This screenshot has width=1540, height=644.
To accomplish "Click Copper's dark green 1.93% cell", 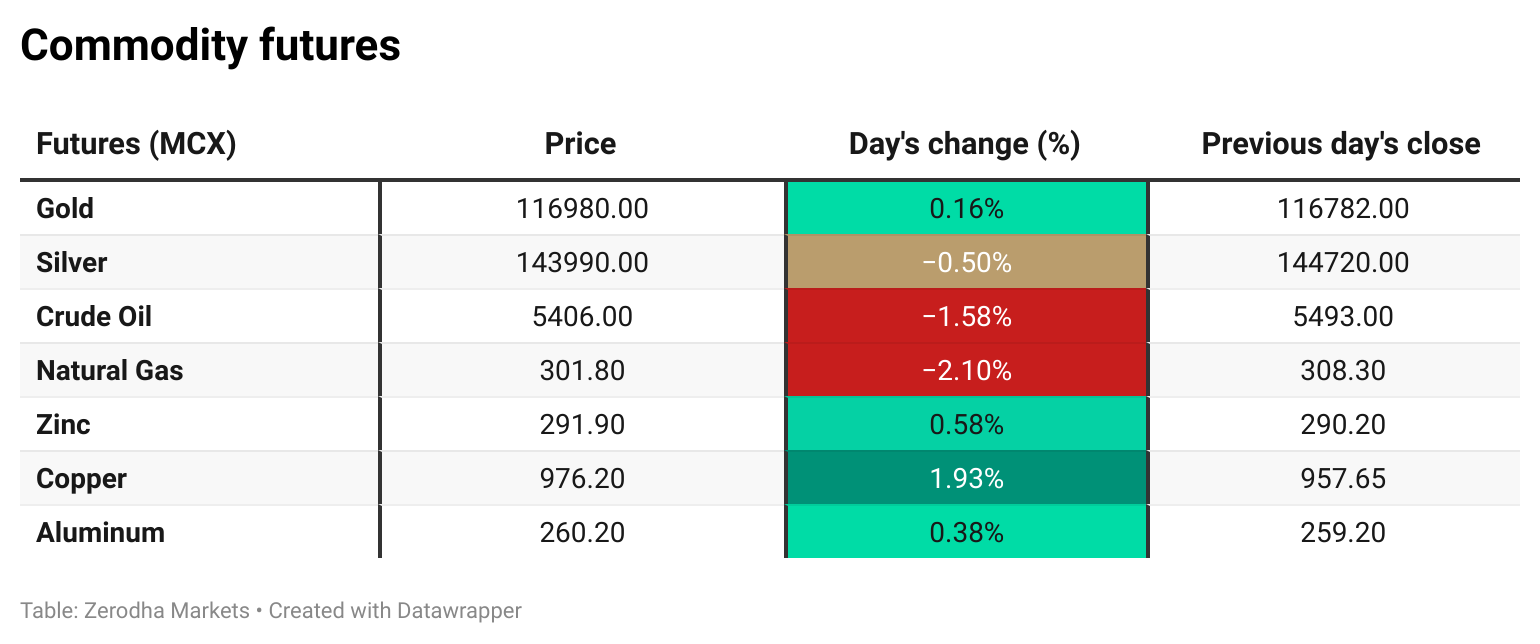I will click(966, 479).
